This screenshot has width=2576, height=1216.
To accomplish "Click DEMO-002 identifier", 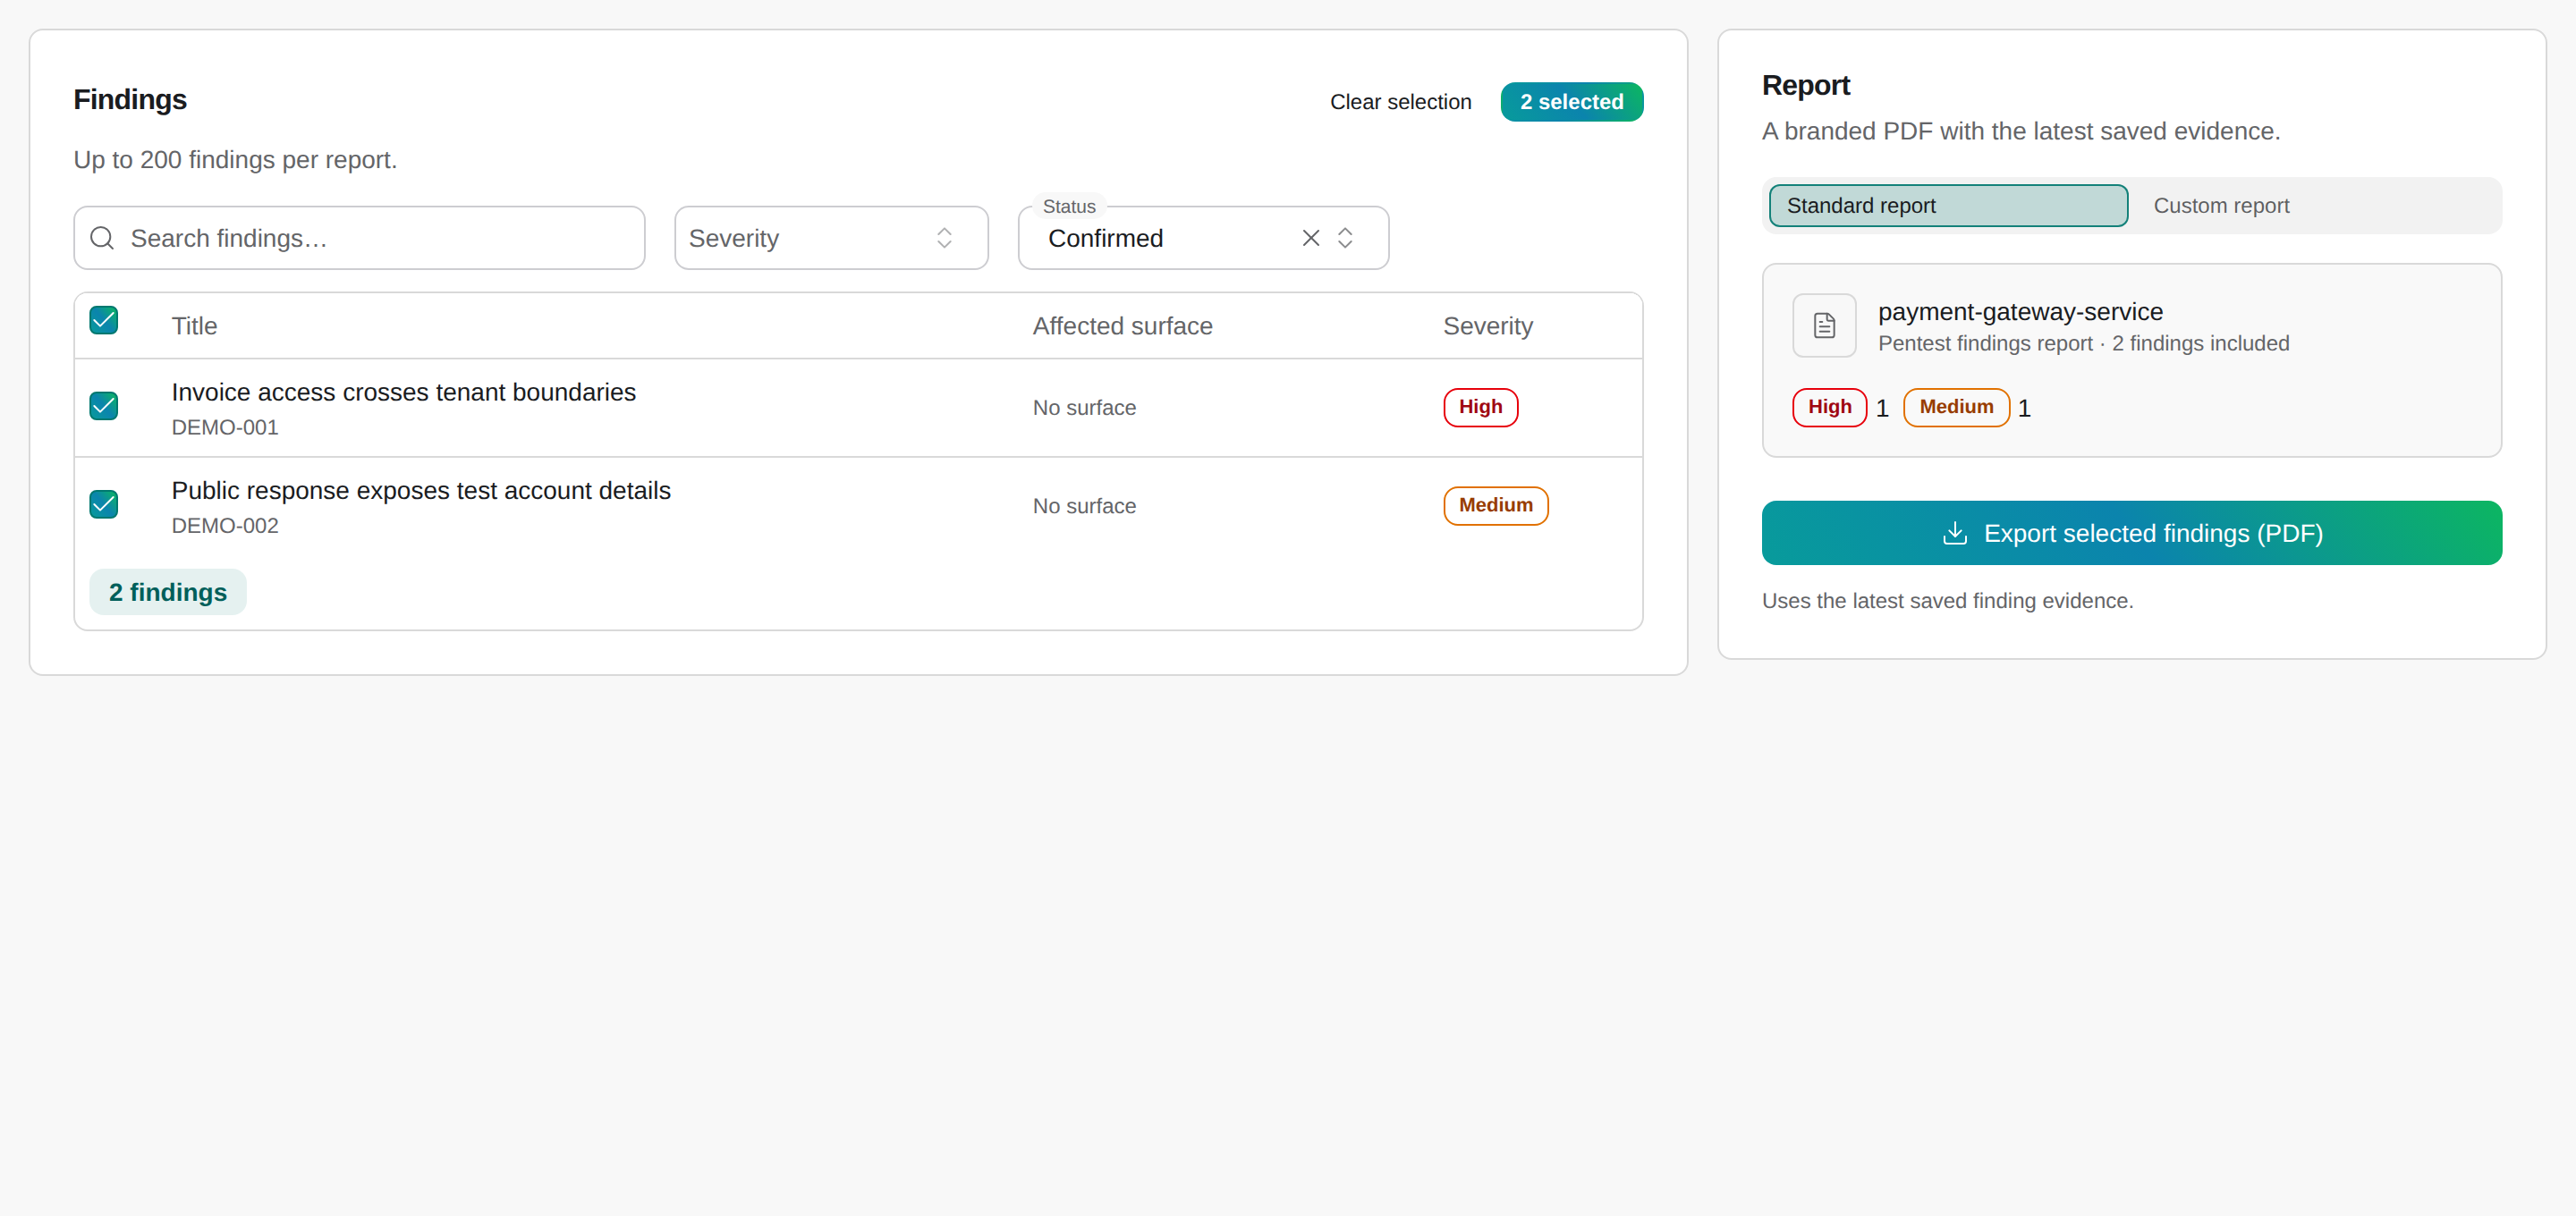I will [x=225, y=525].
